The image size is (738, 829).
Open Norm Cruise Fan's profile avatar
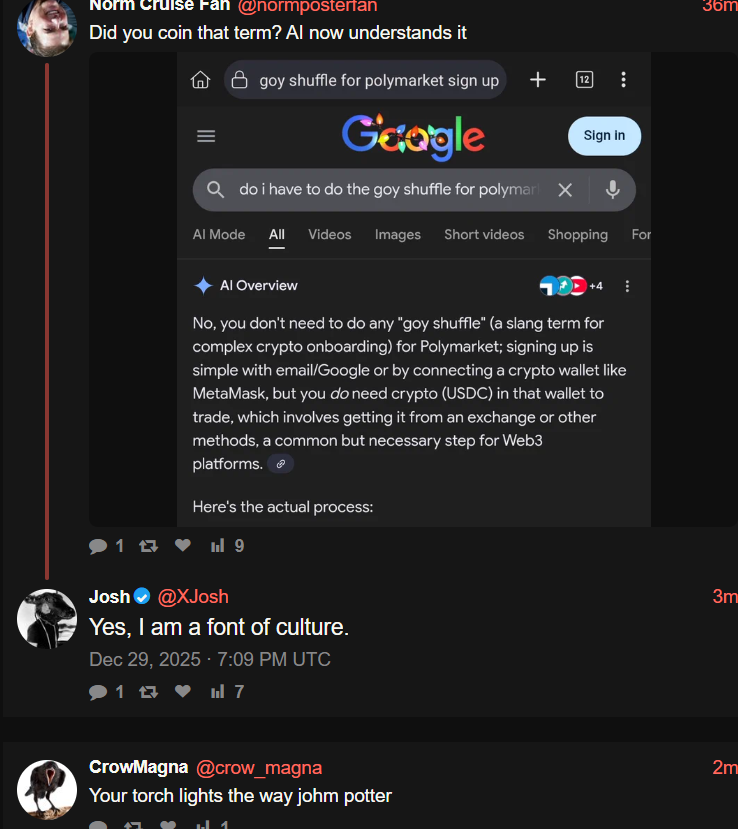coord(47,25)
